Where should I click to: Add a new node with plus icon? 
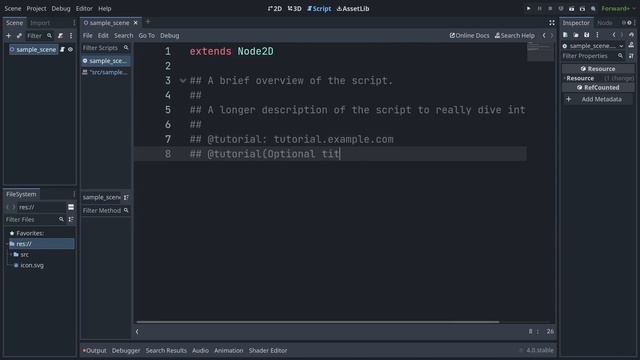pos(9,36)
